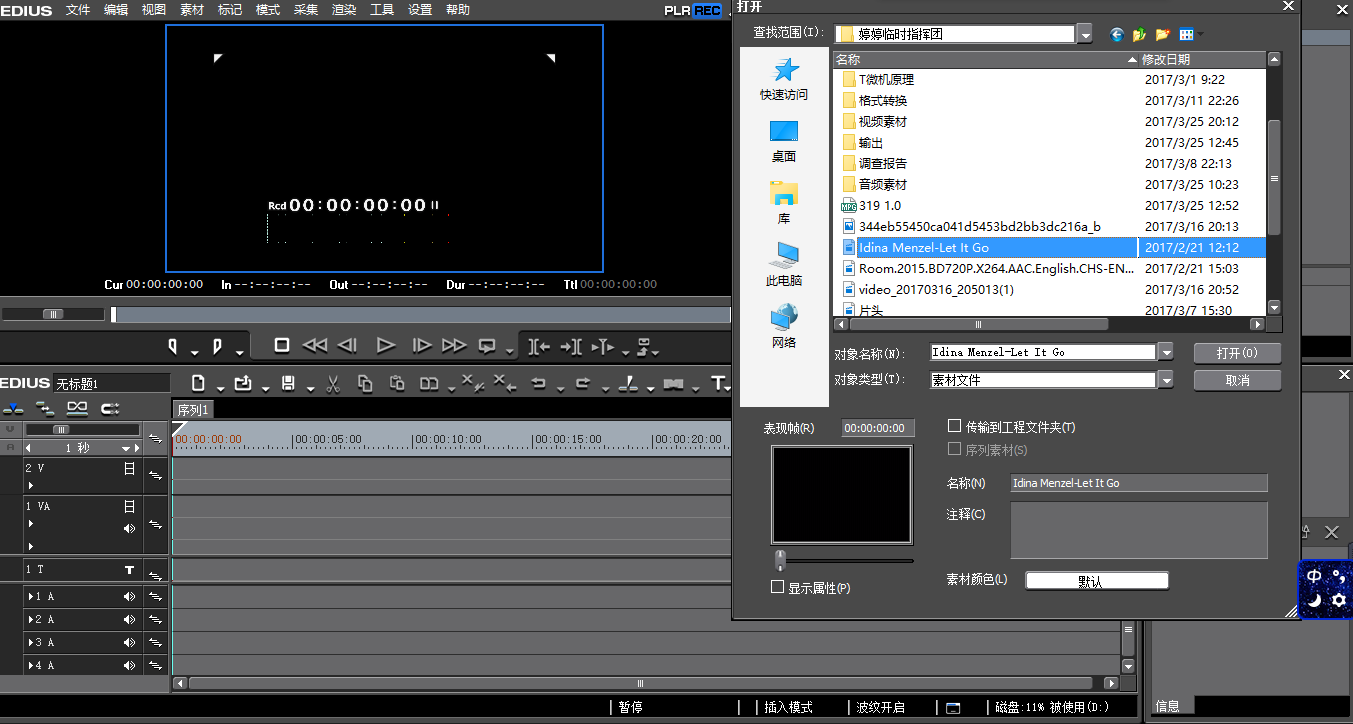Screen dimensions: 1353x724
Task: Click the Undo arrow icon
Action: [538, 383]
